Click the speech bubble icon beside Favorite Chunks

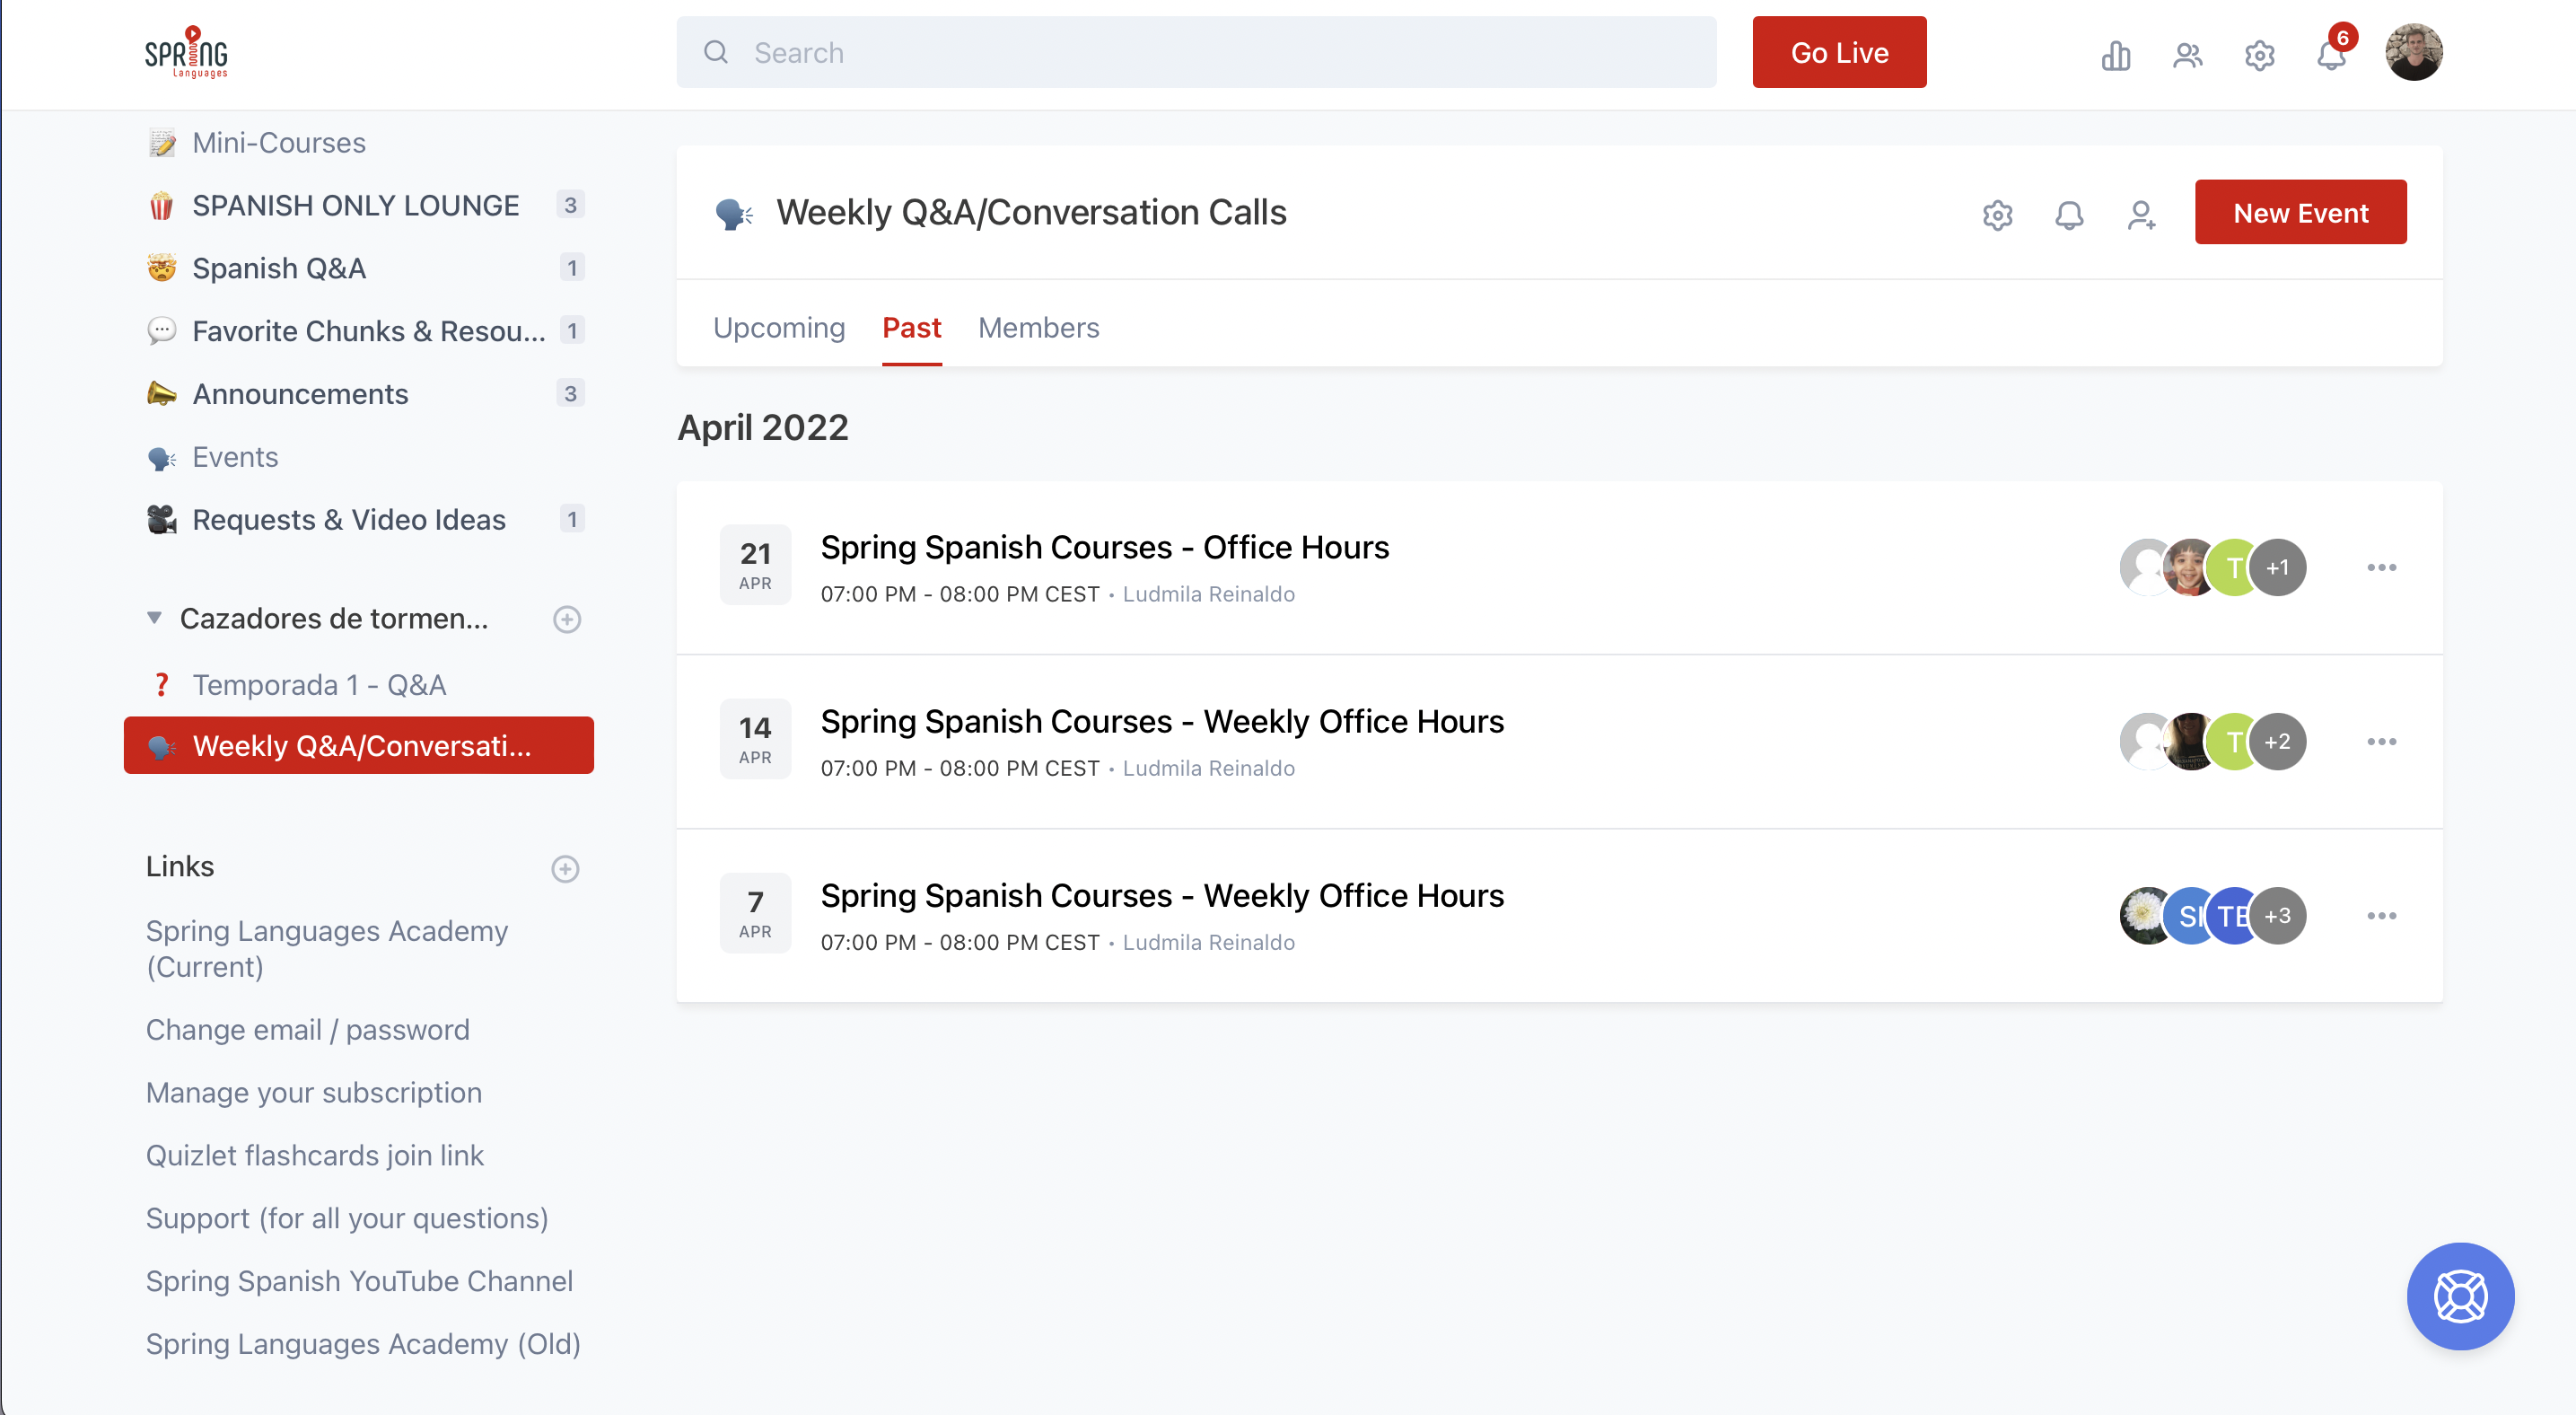[161, 331]
